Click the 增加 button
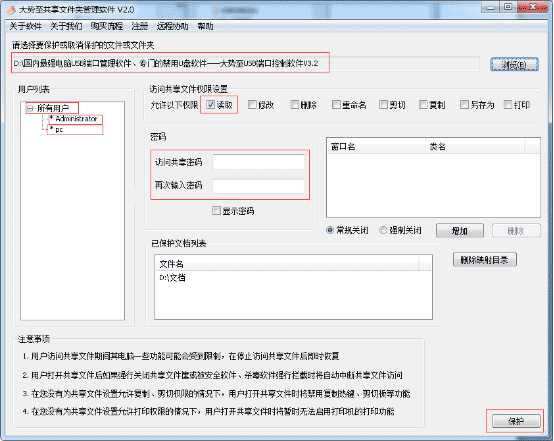Viewport: 554px width, 441px height. click(x=460, y=231)
